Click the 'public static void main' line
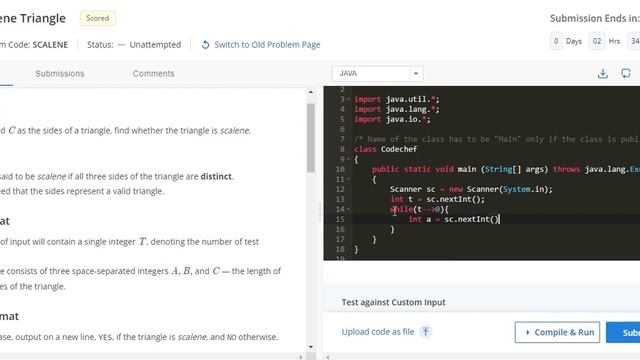This screenshot has width=640, height=360. (506, 169)
